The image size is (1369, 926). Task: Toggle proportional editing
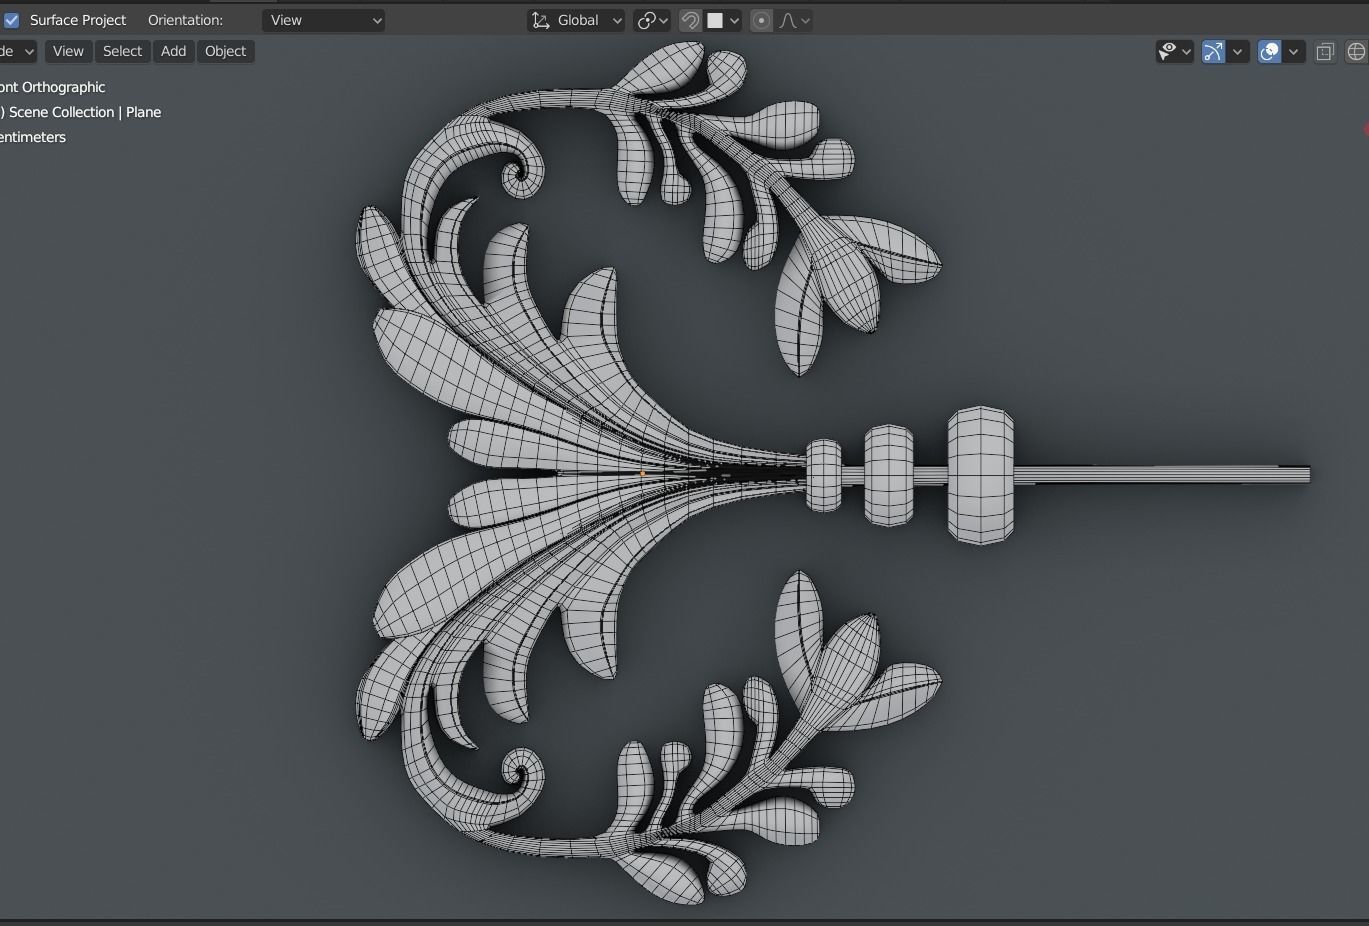[x=761, y=20]
